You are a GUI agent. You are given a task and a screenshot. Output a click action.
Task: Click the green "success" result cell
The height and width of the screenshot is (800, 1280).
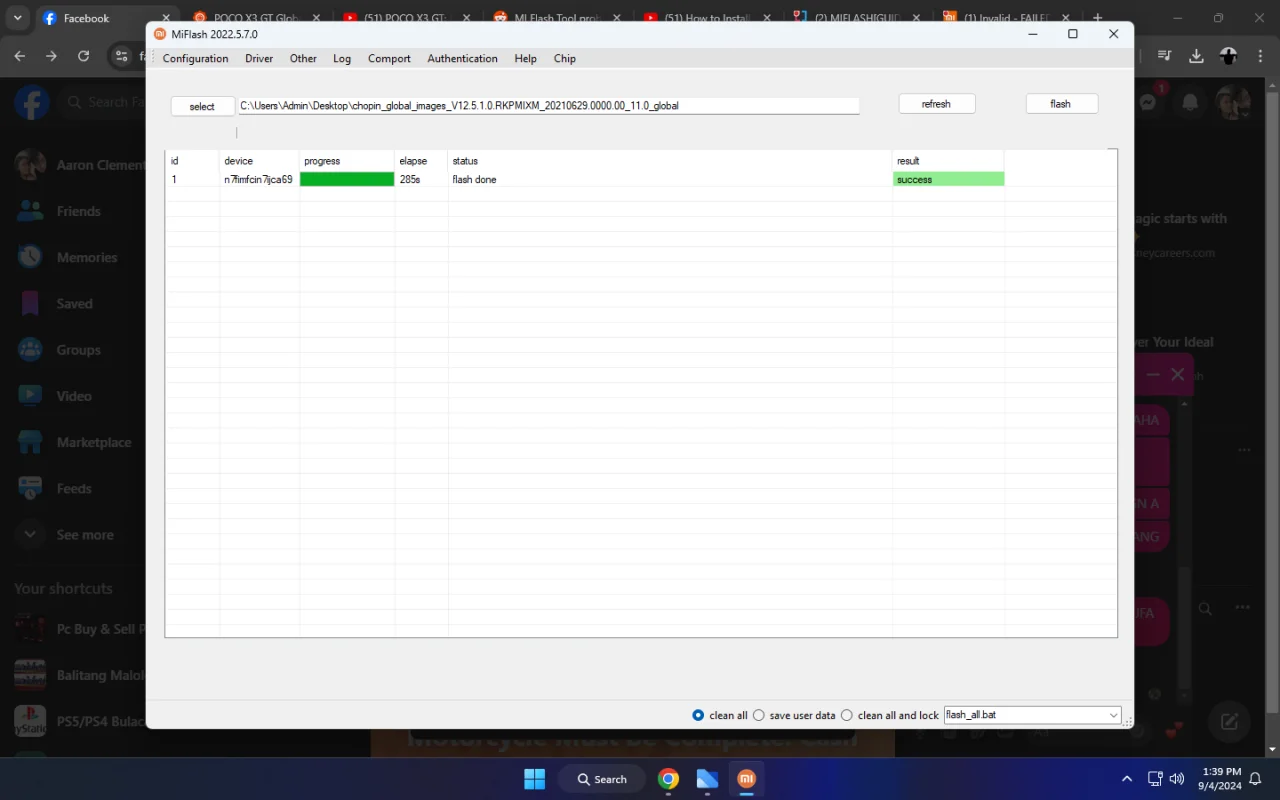pyautogui.click(x=948, y=179)
